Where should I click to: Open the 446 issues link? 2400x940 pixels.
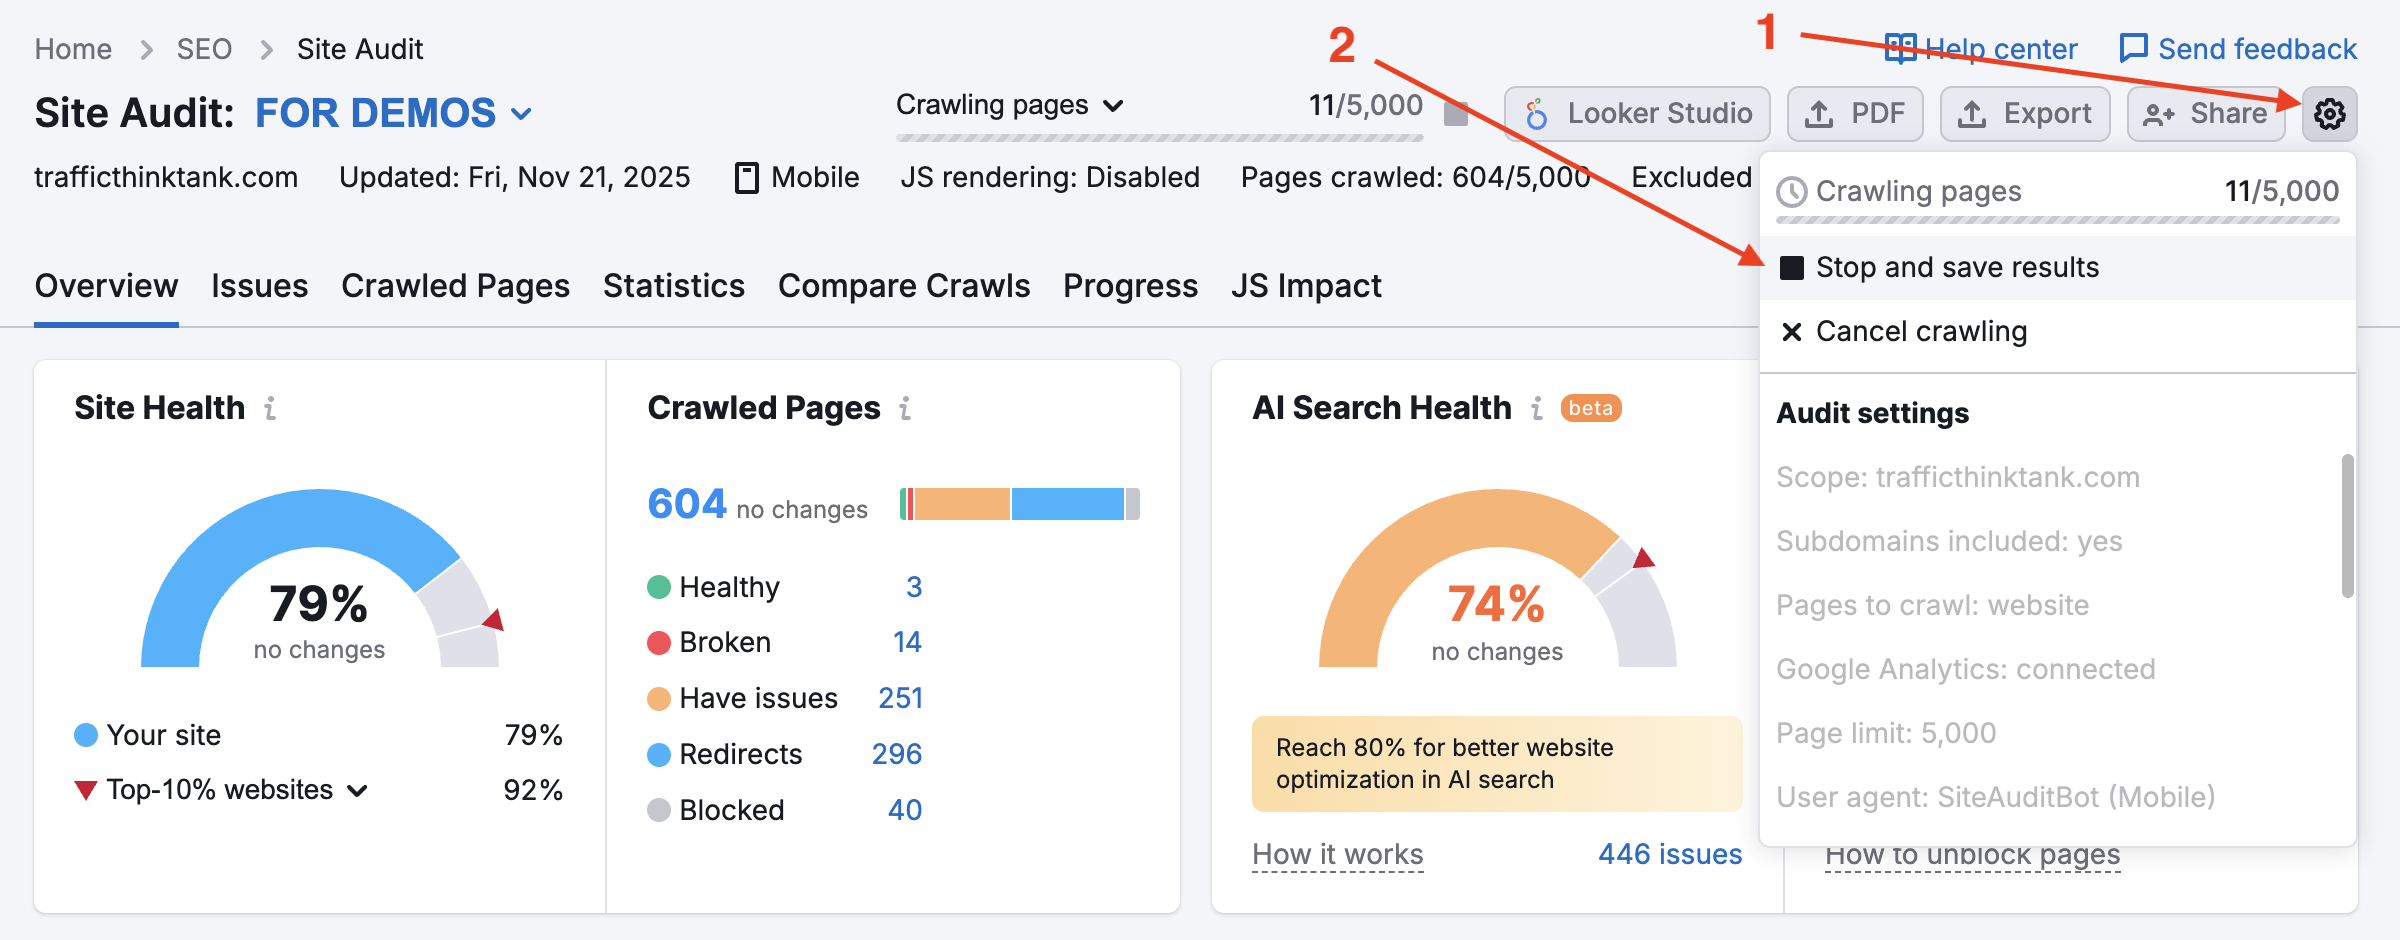(x=1668, y=854)
